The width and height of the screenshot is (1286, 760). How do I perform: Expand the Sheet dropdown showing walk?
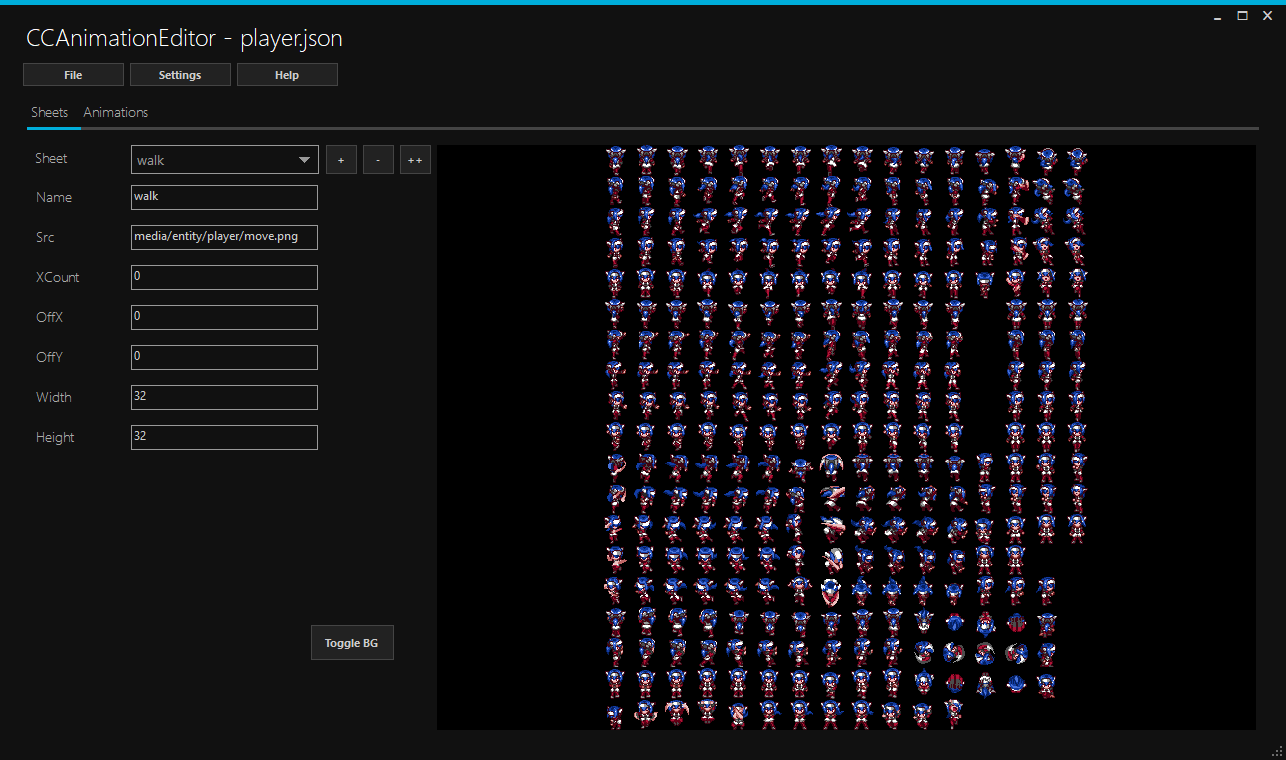(x=225, y=160)
